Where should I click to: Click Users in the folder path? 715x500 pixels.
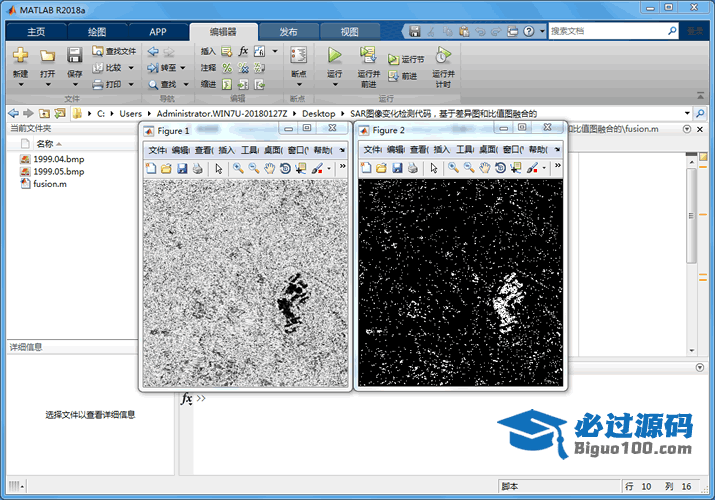tap(130, 113)
